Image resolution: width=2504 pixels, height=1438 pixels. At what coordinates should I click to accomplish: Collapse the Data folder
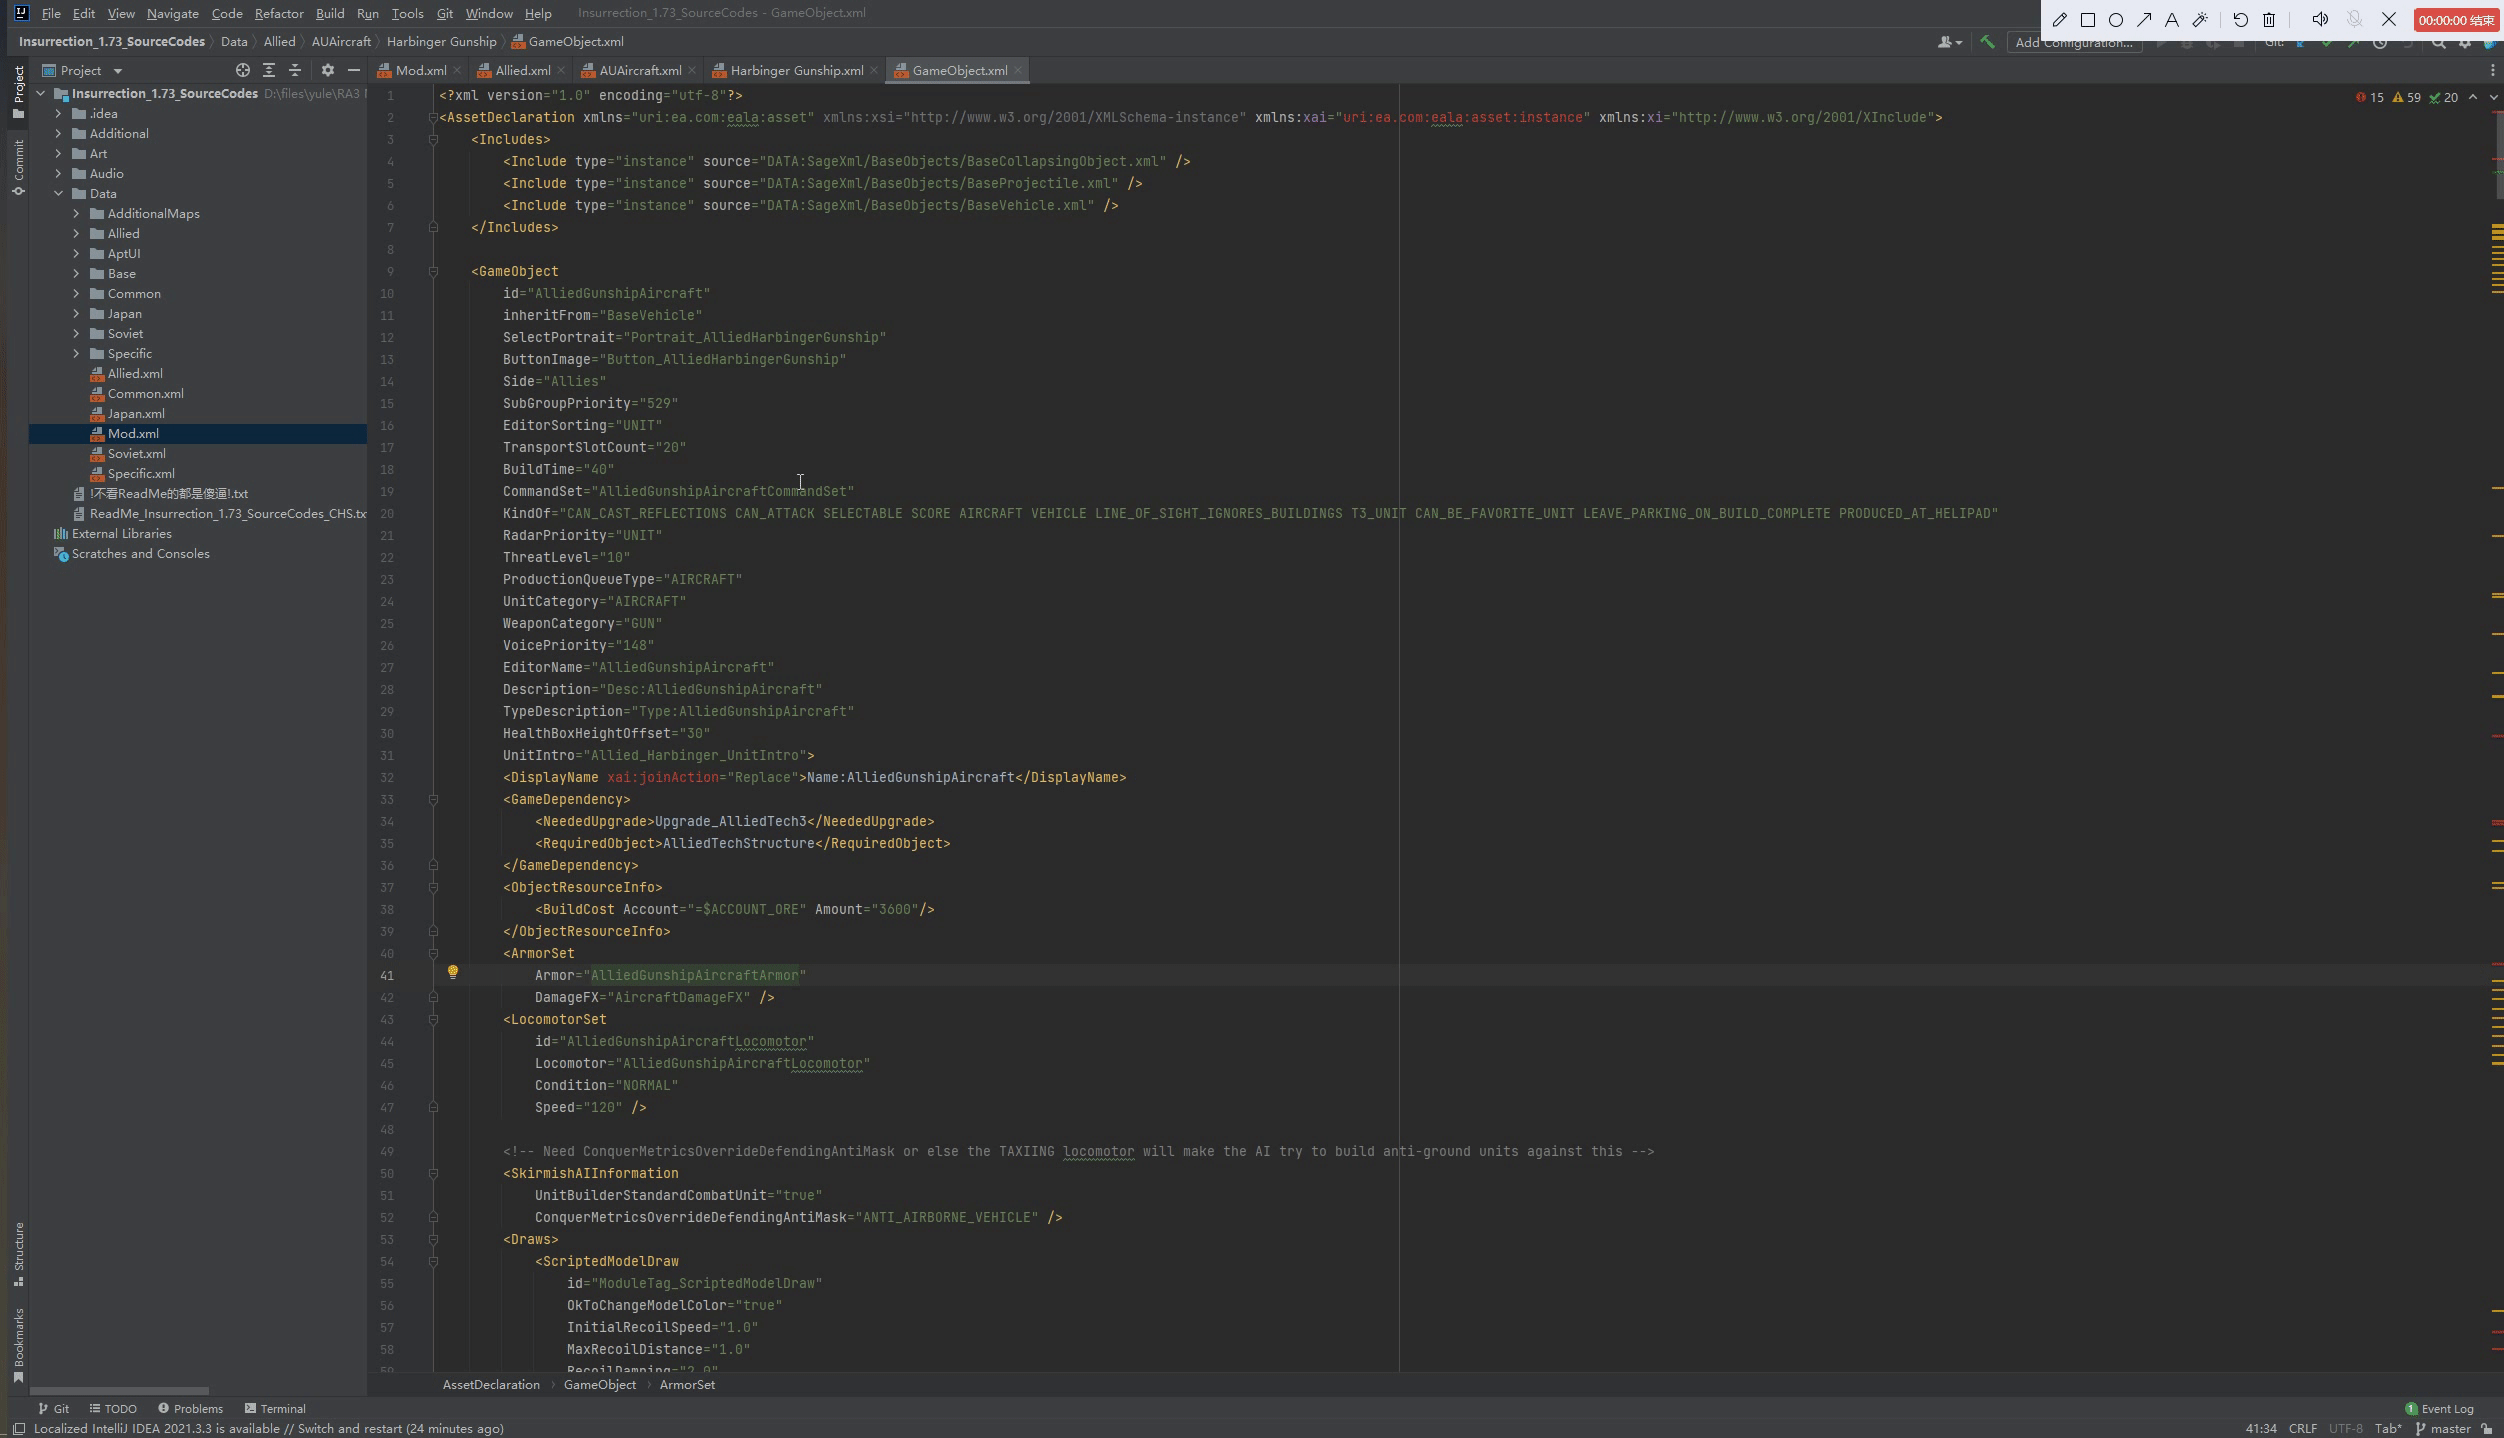click(59, 193)
